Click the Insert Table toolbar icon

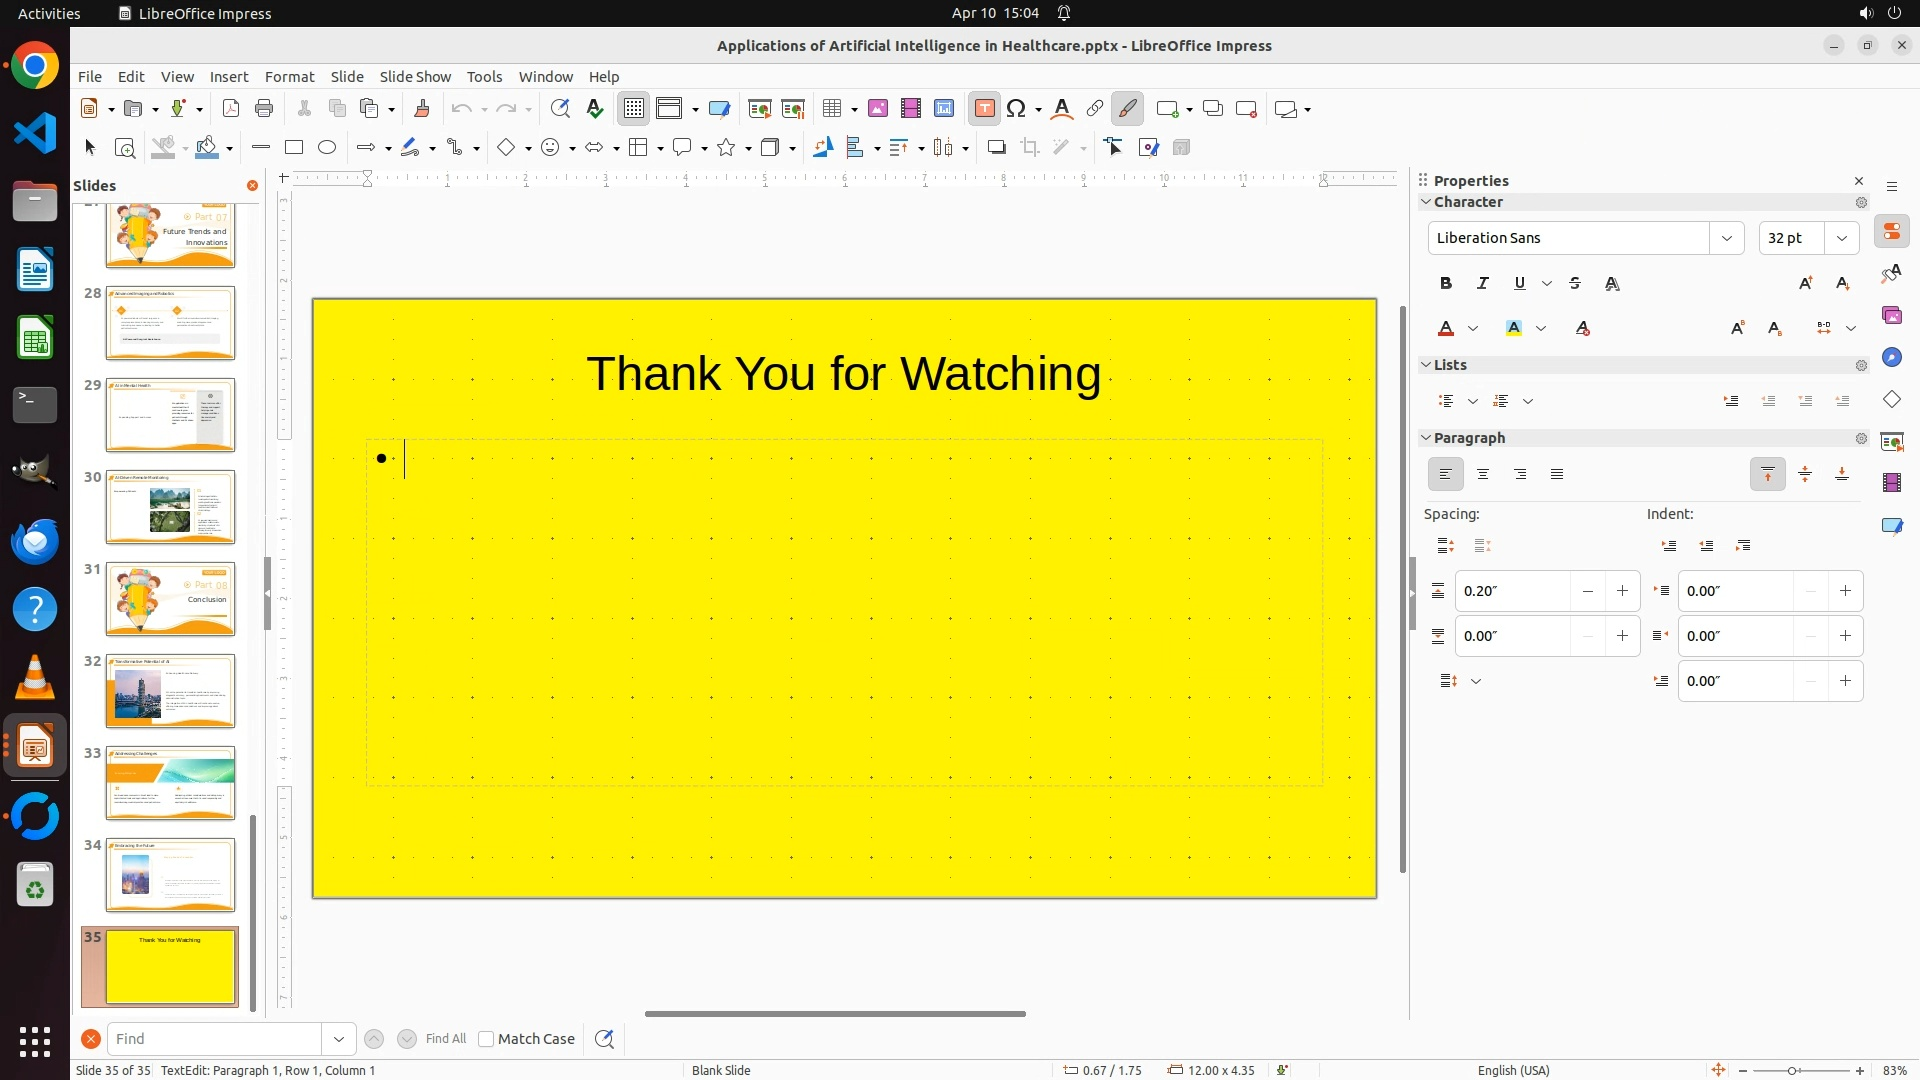pyautogui.click(x=831, y=109)
